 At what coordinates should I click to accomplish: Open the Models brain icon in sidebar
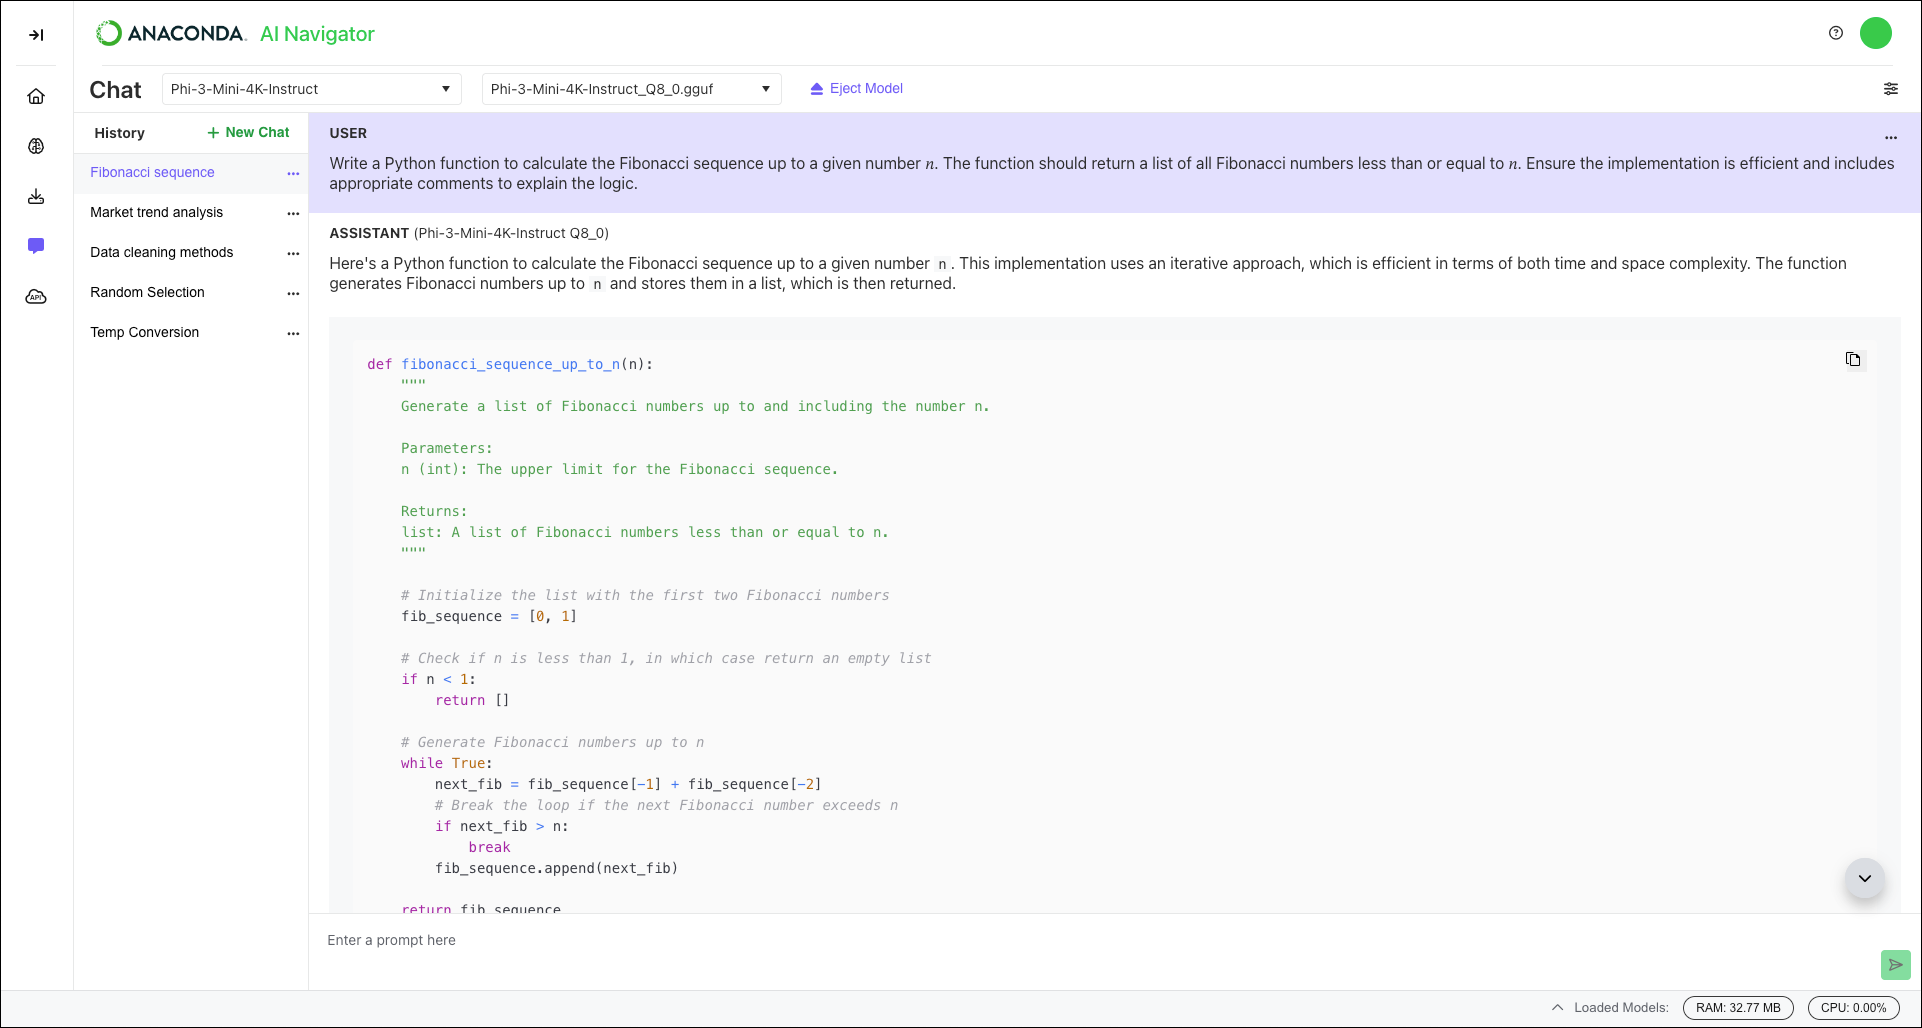click(36, 146)
